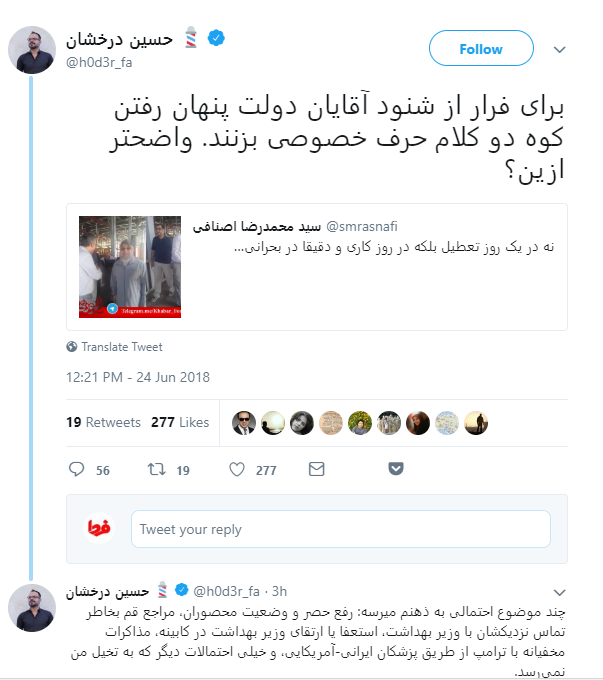Expand the options chevron on the reply tweet
Image resolution: width=603 pixels, height=680 pixels.
tap(560, 592)
